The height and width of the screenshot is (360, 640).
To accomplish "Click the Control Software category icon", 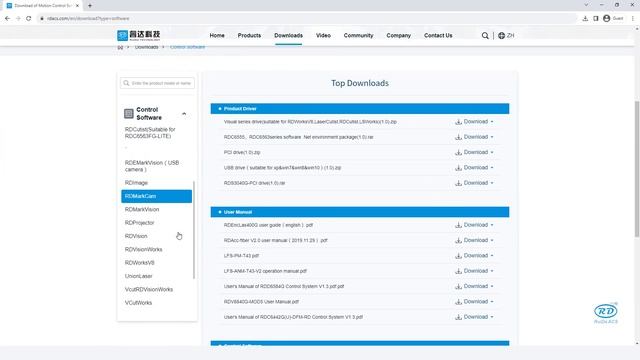I will (x=129, y=113).
